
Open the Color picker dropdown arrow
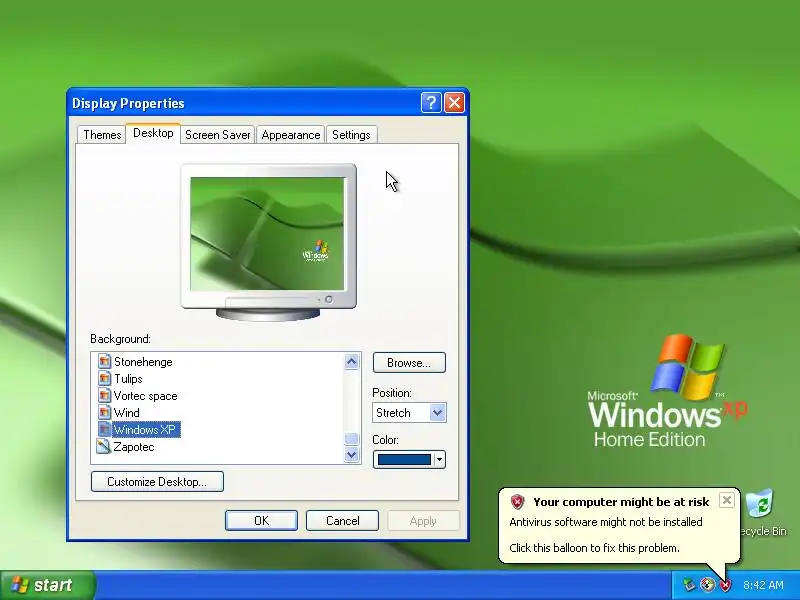coord(439,460)
